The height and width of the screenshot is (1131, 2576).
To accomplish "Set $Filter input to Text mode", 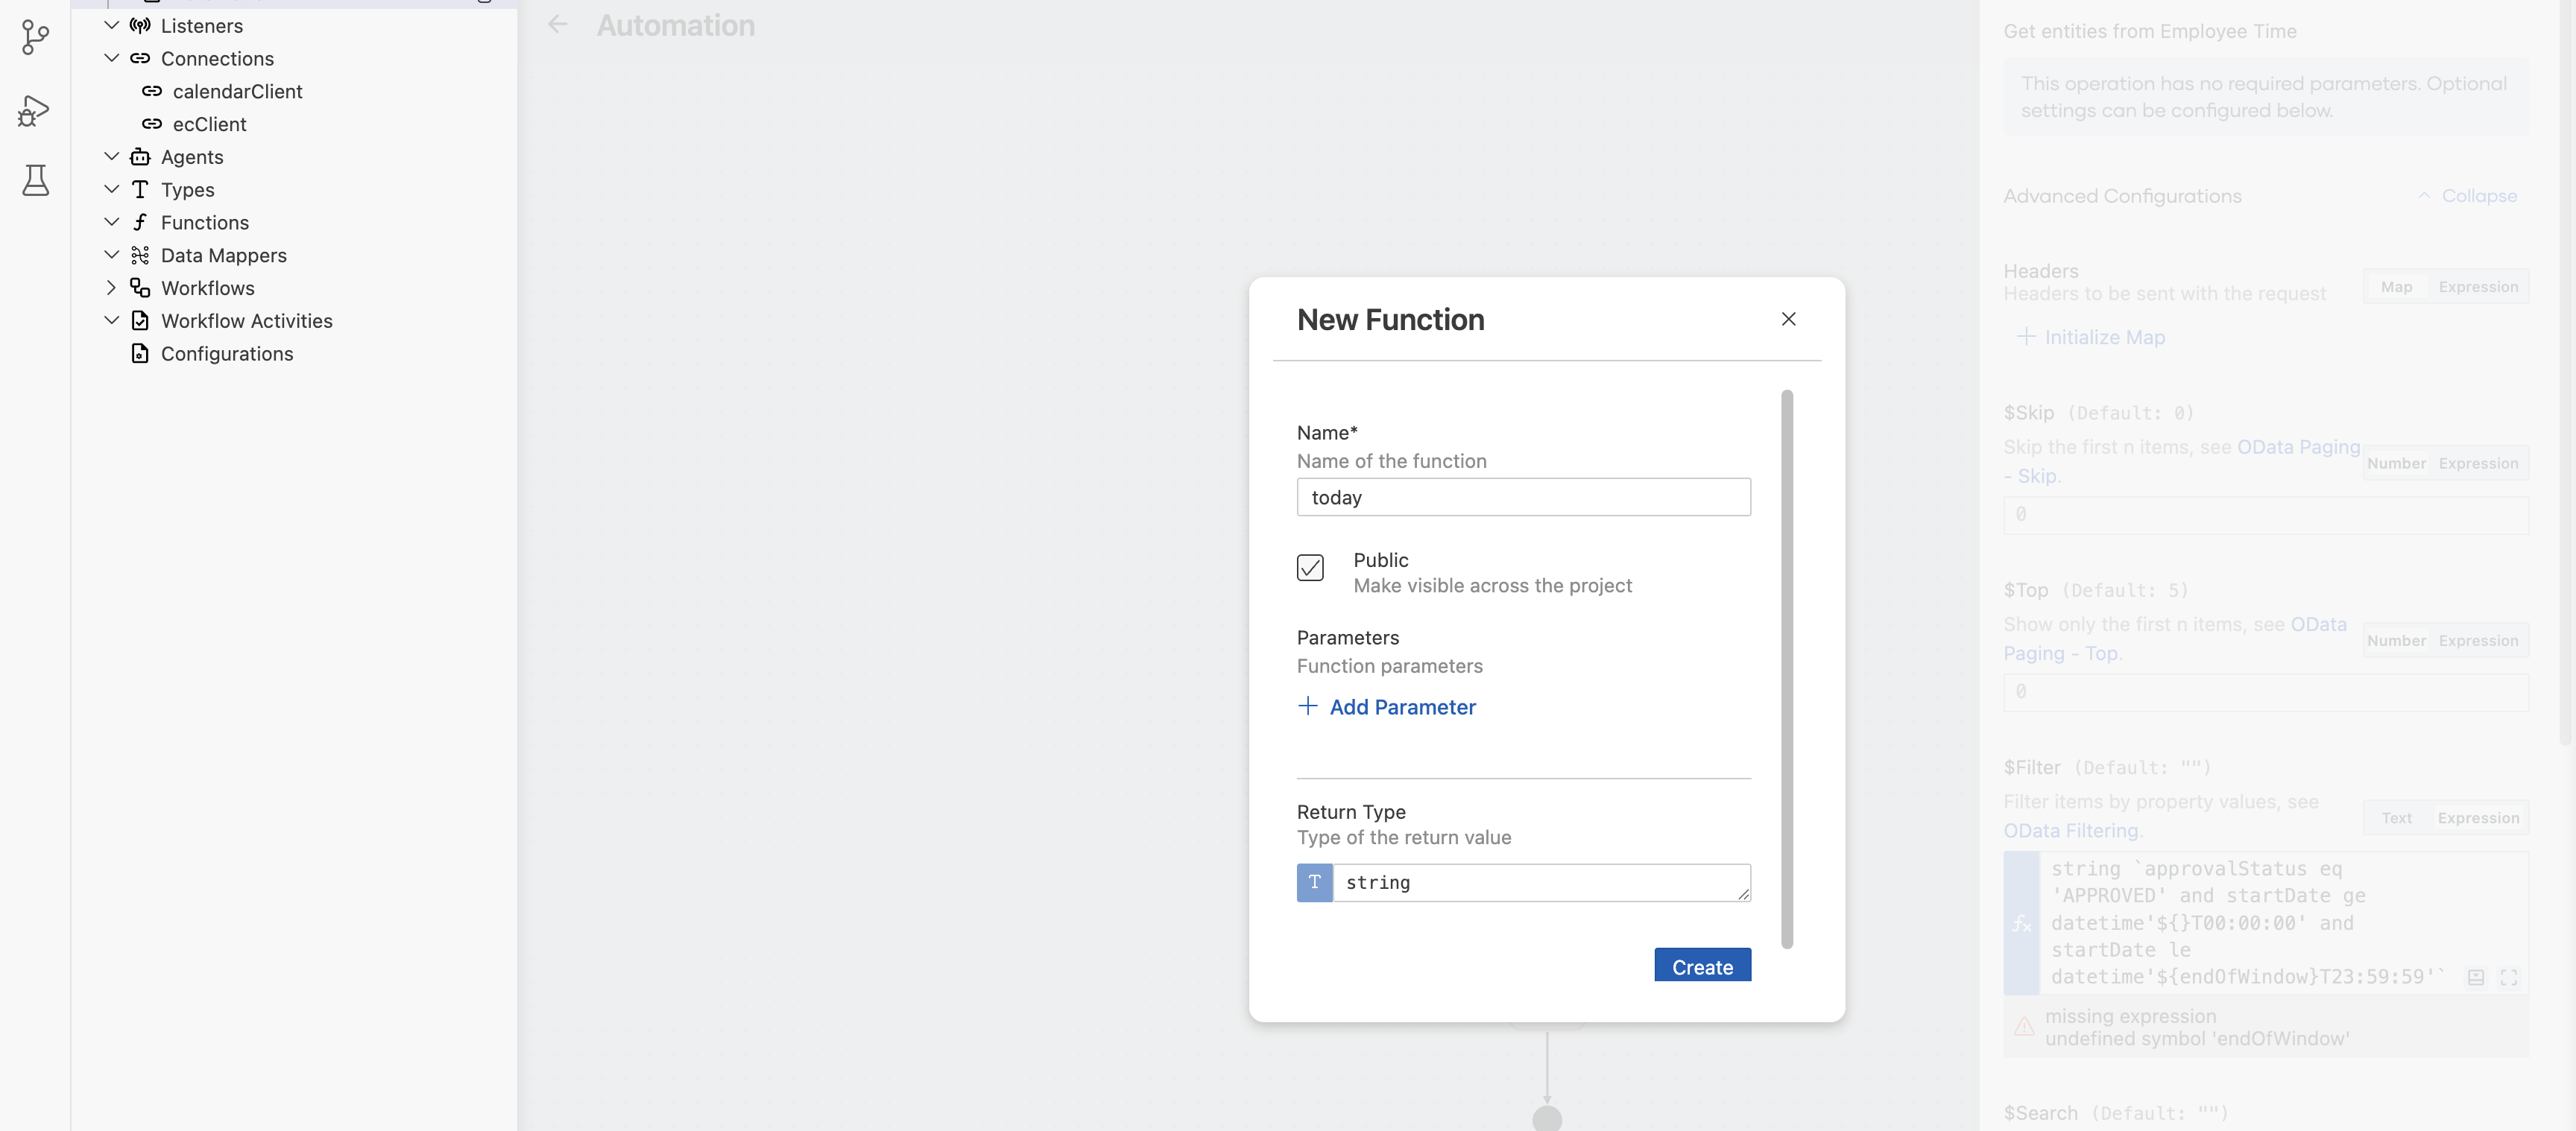I will coord(2396,818).
